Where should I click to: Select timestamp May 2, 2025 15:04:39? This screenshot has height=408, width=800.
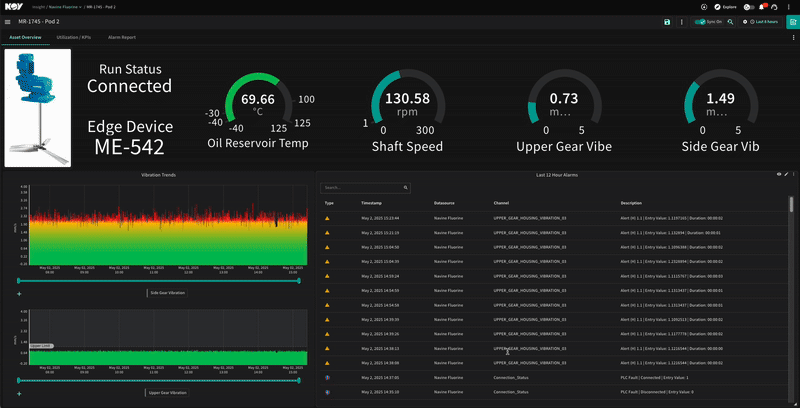point(380,262)
